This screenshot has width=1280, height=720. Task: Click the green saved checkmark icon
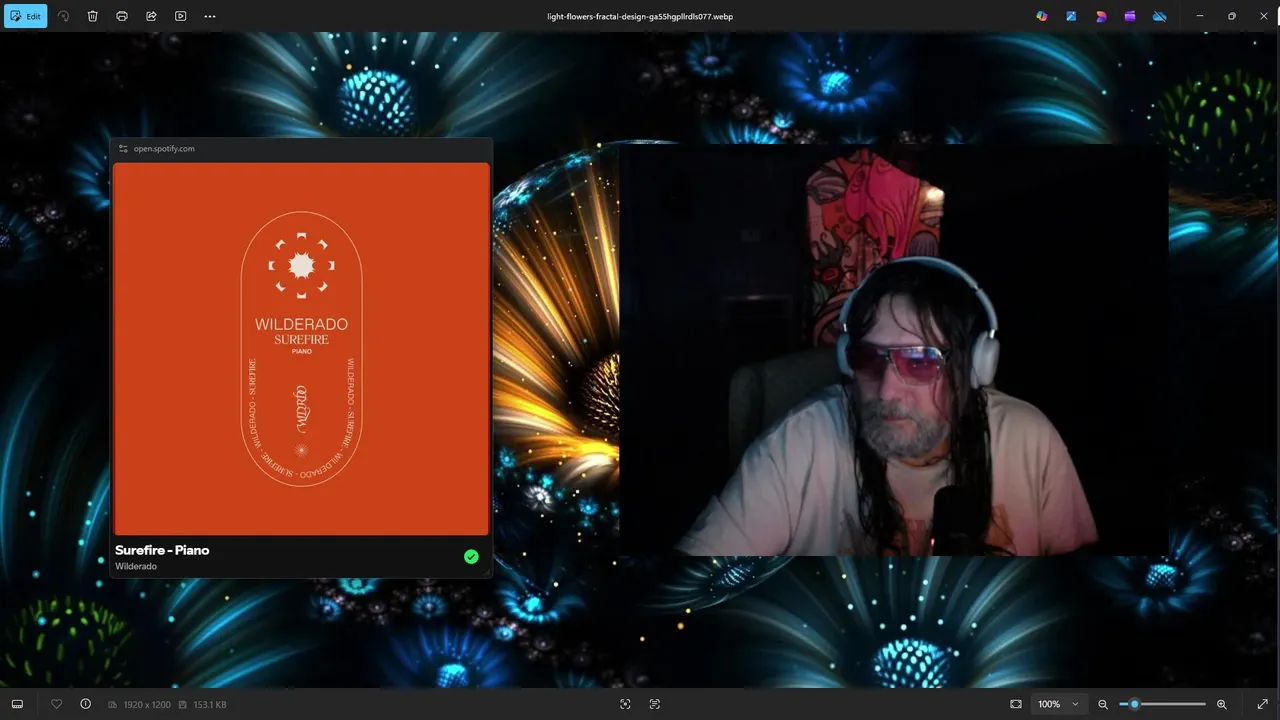(x=471, y=557)
